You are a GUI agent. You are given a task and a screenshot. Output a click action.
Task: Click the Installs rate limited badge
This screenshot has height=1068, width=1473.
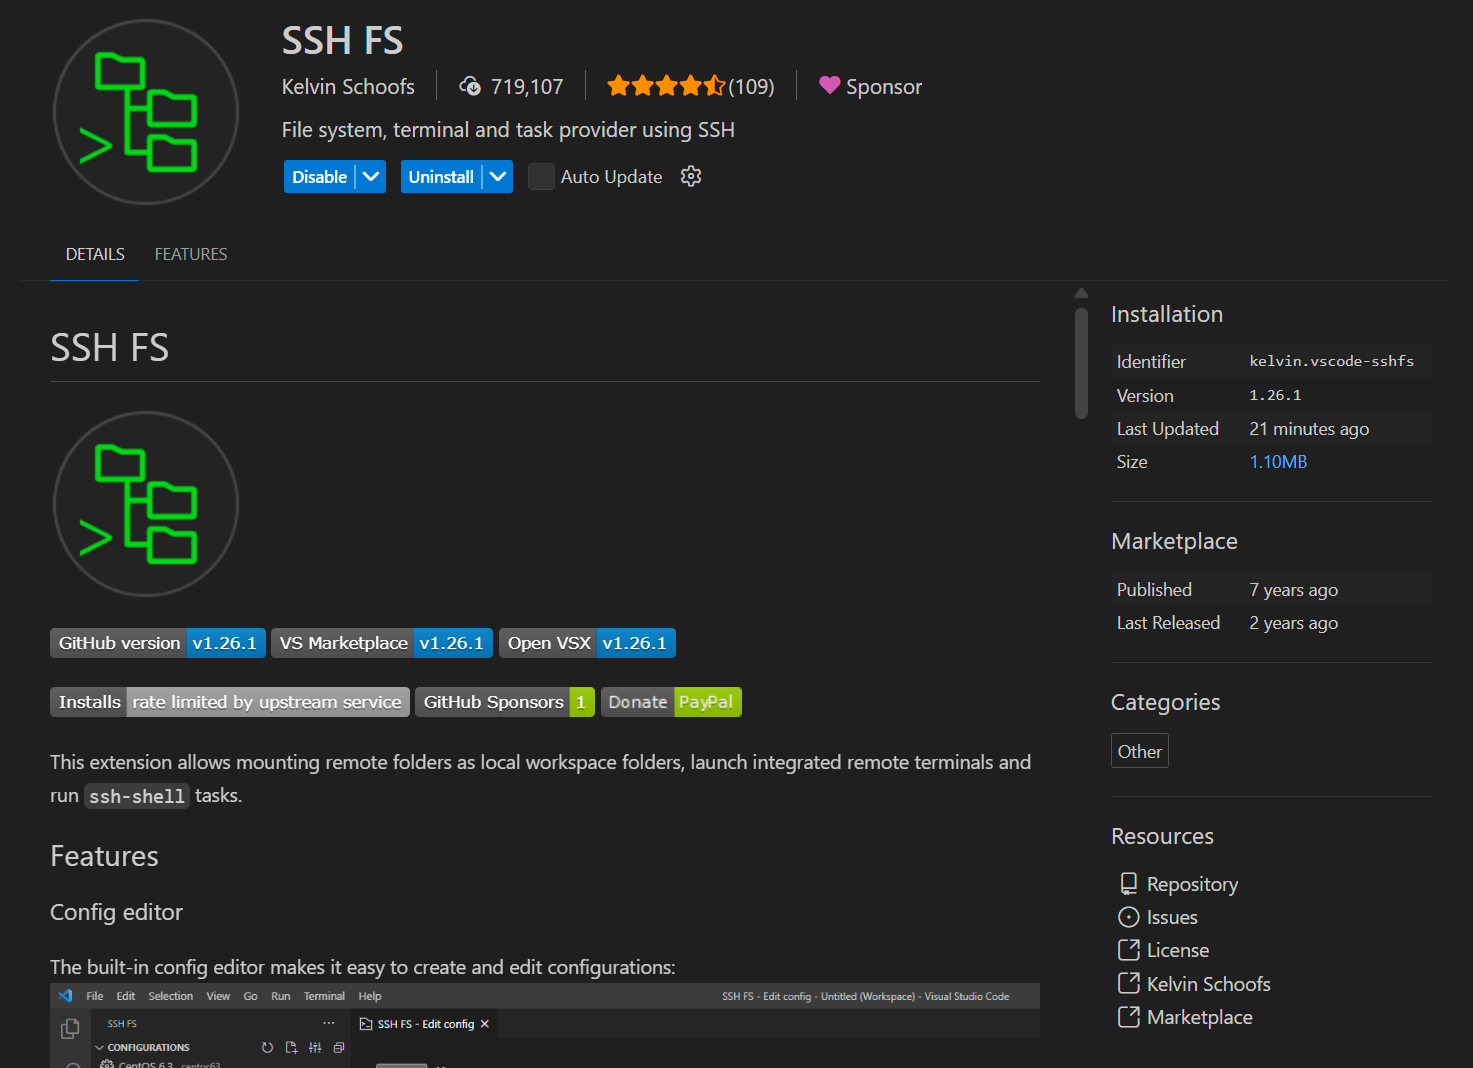pos(230,702)
